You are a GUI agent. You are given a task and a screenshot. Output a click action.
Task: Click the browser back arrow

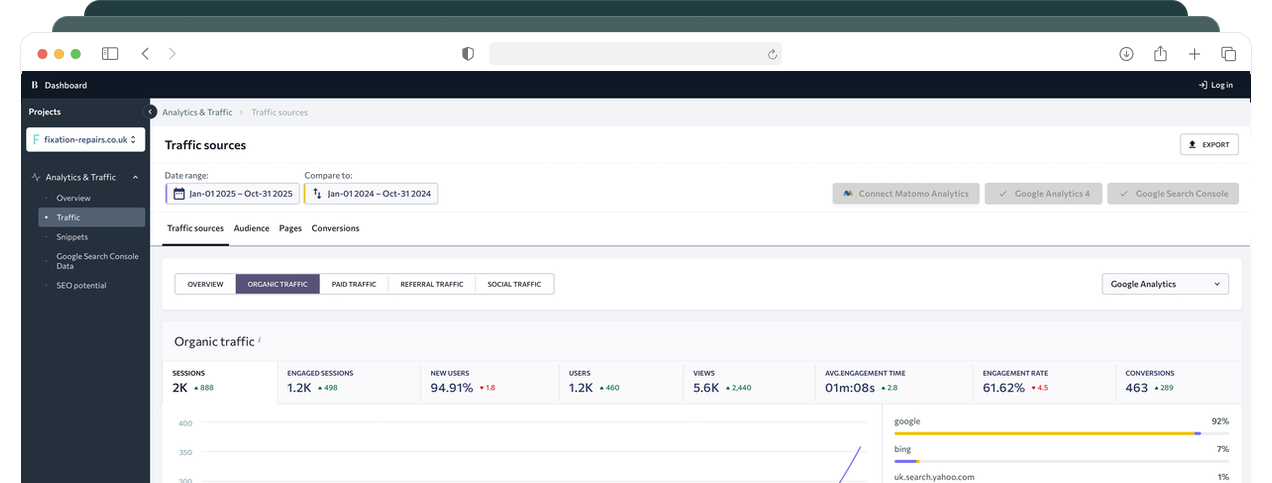145,54
